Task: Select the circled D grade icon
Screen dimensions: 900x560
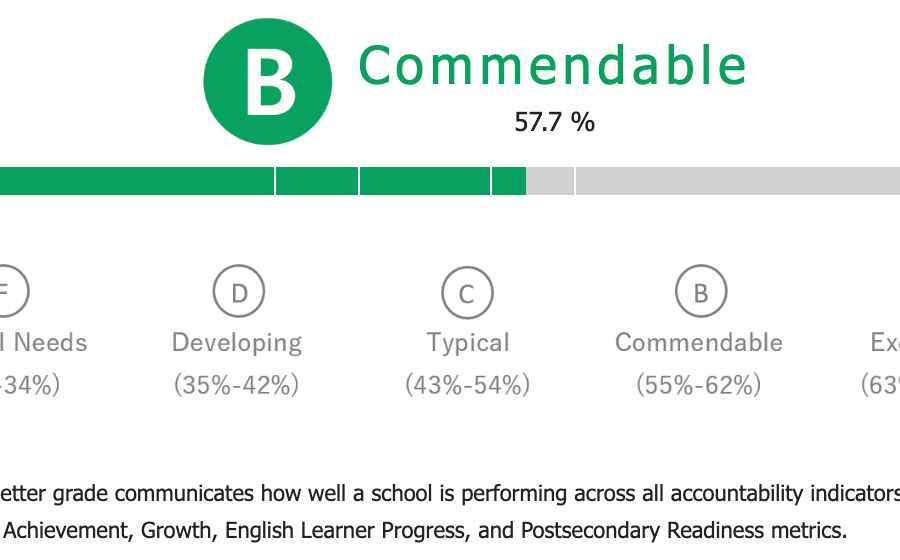Action: tap(239, 291)
